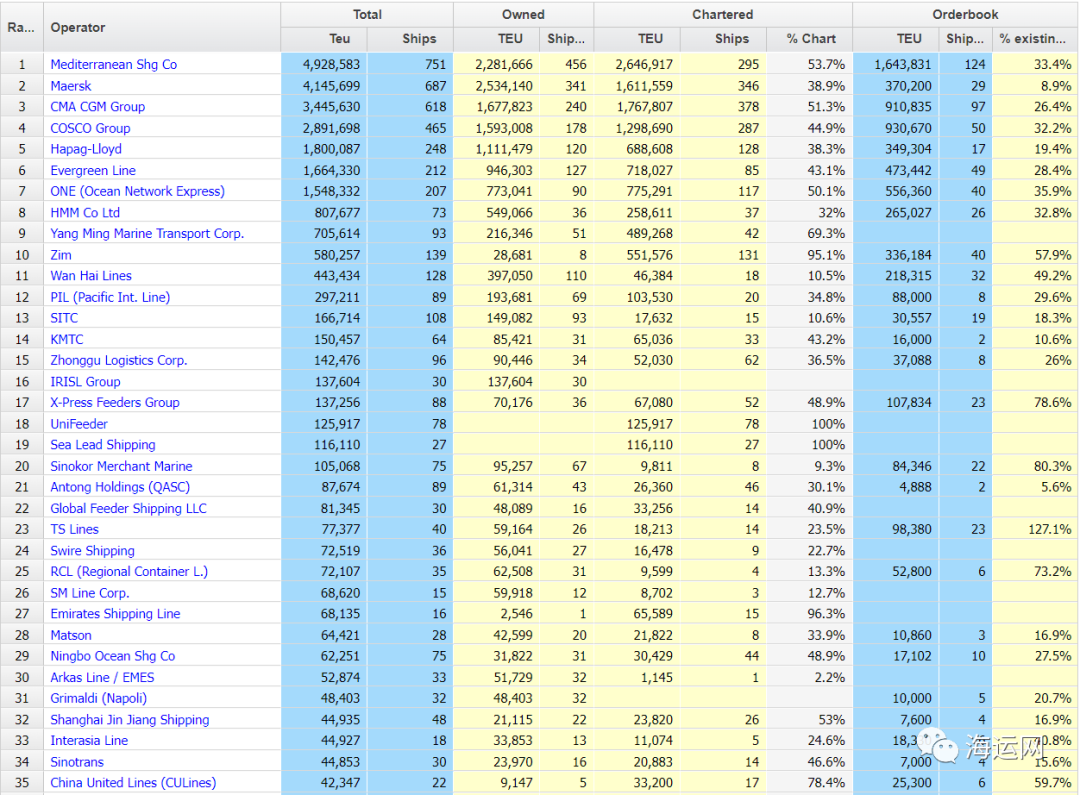Image resolution: width=1080 pixels, height=795 pixels.
Task: Open HMM Co Ltd operator link
Action: click(x=85, y=213)
